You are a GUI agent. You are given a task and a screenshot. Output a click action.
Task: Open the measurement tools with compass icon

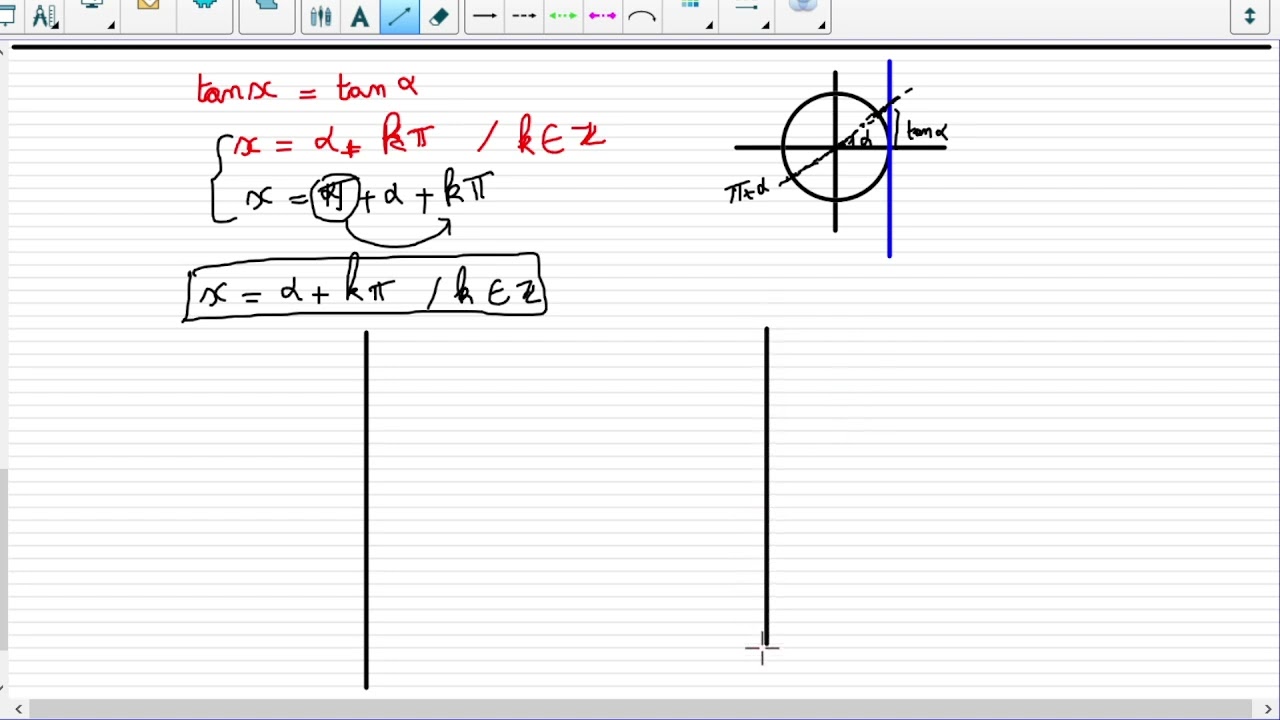coord(46,16)
